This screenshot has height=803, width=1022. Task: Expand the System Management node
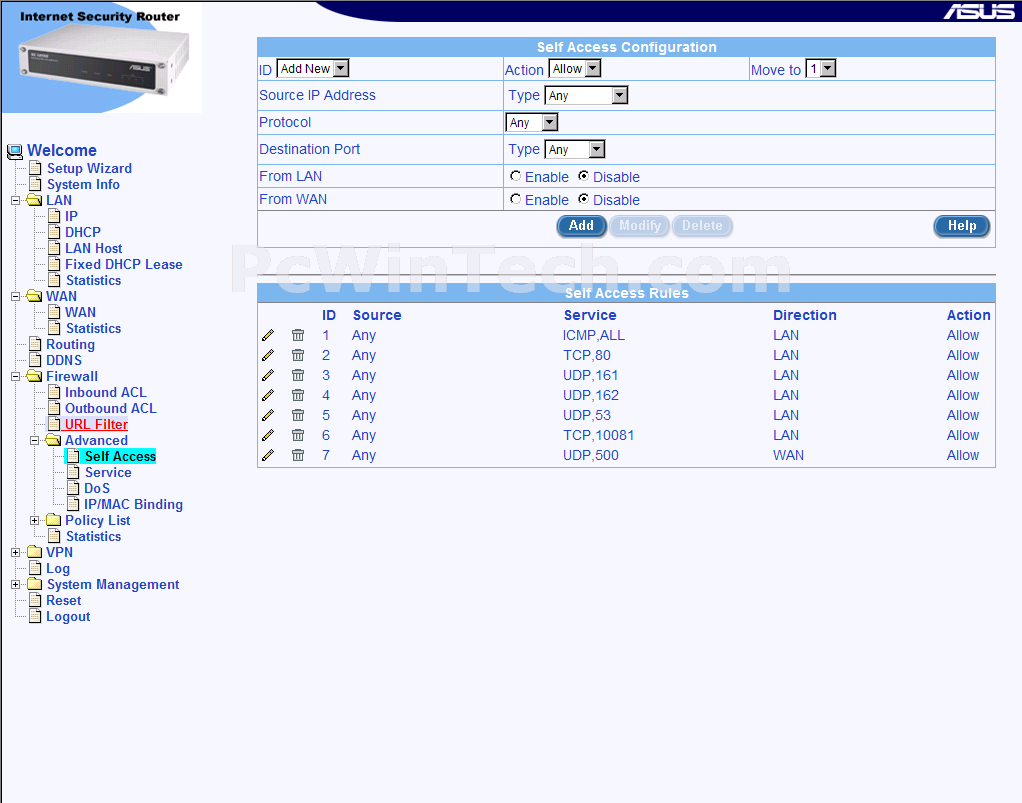tap(16, 585)
